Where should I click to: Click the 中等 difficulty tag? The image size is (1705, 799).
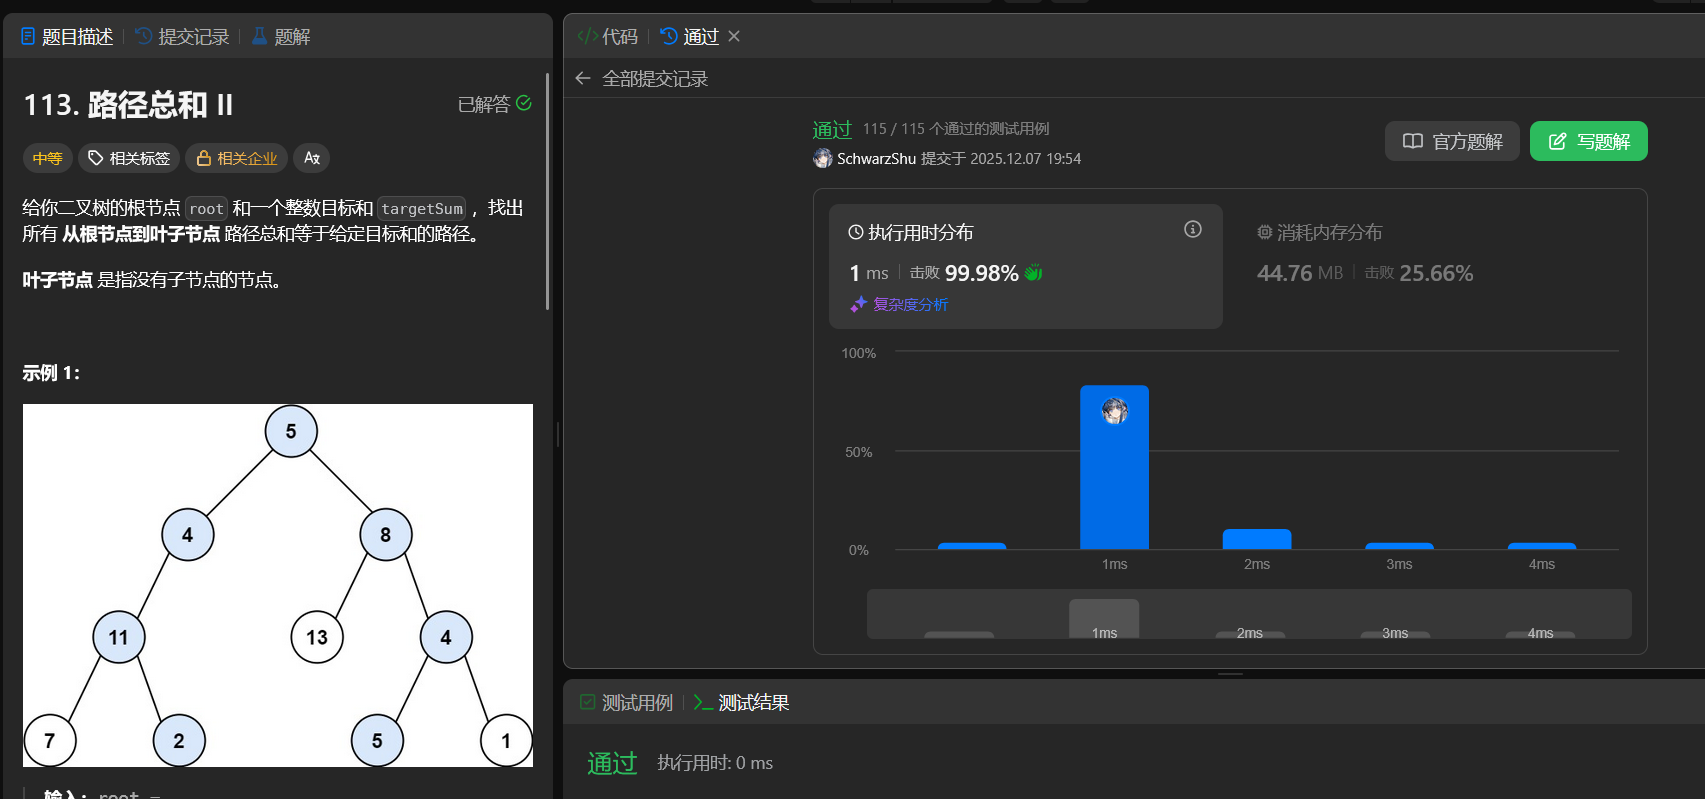pos(47,158)
